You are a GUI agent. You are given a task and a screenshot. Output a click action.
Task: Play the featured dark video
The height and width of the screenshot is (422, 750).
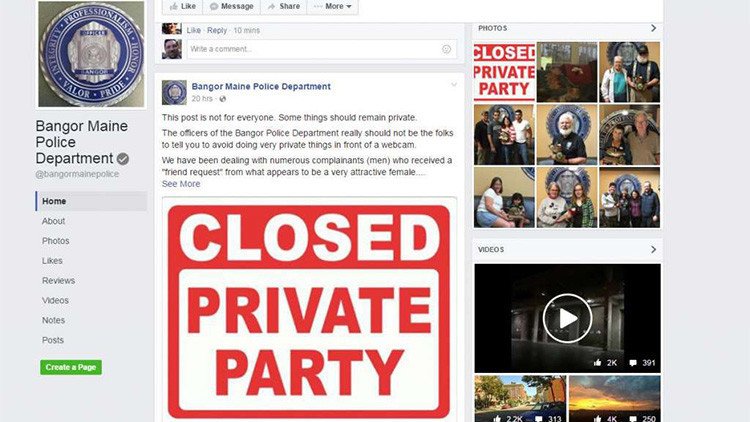(x=567, y=318)
